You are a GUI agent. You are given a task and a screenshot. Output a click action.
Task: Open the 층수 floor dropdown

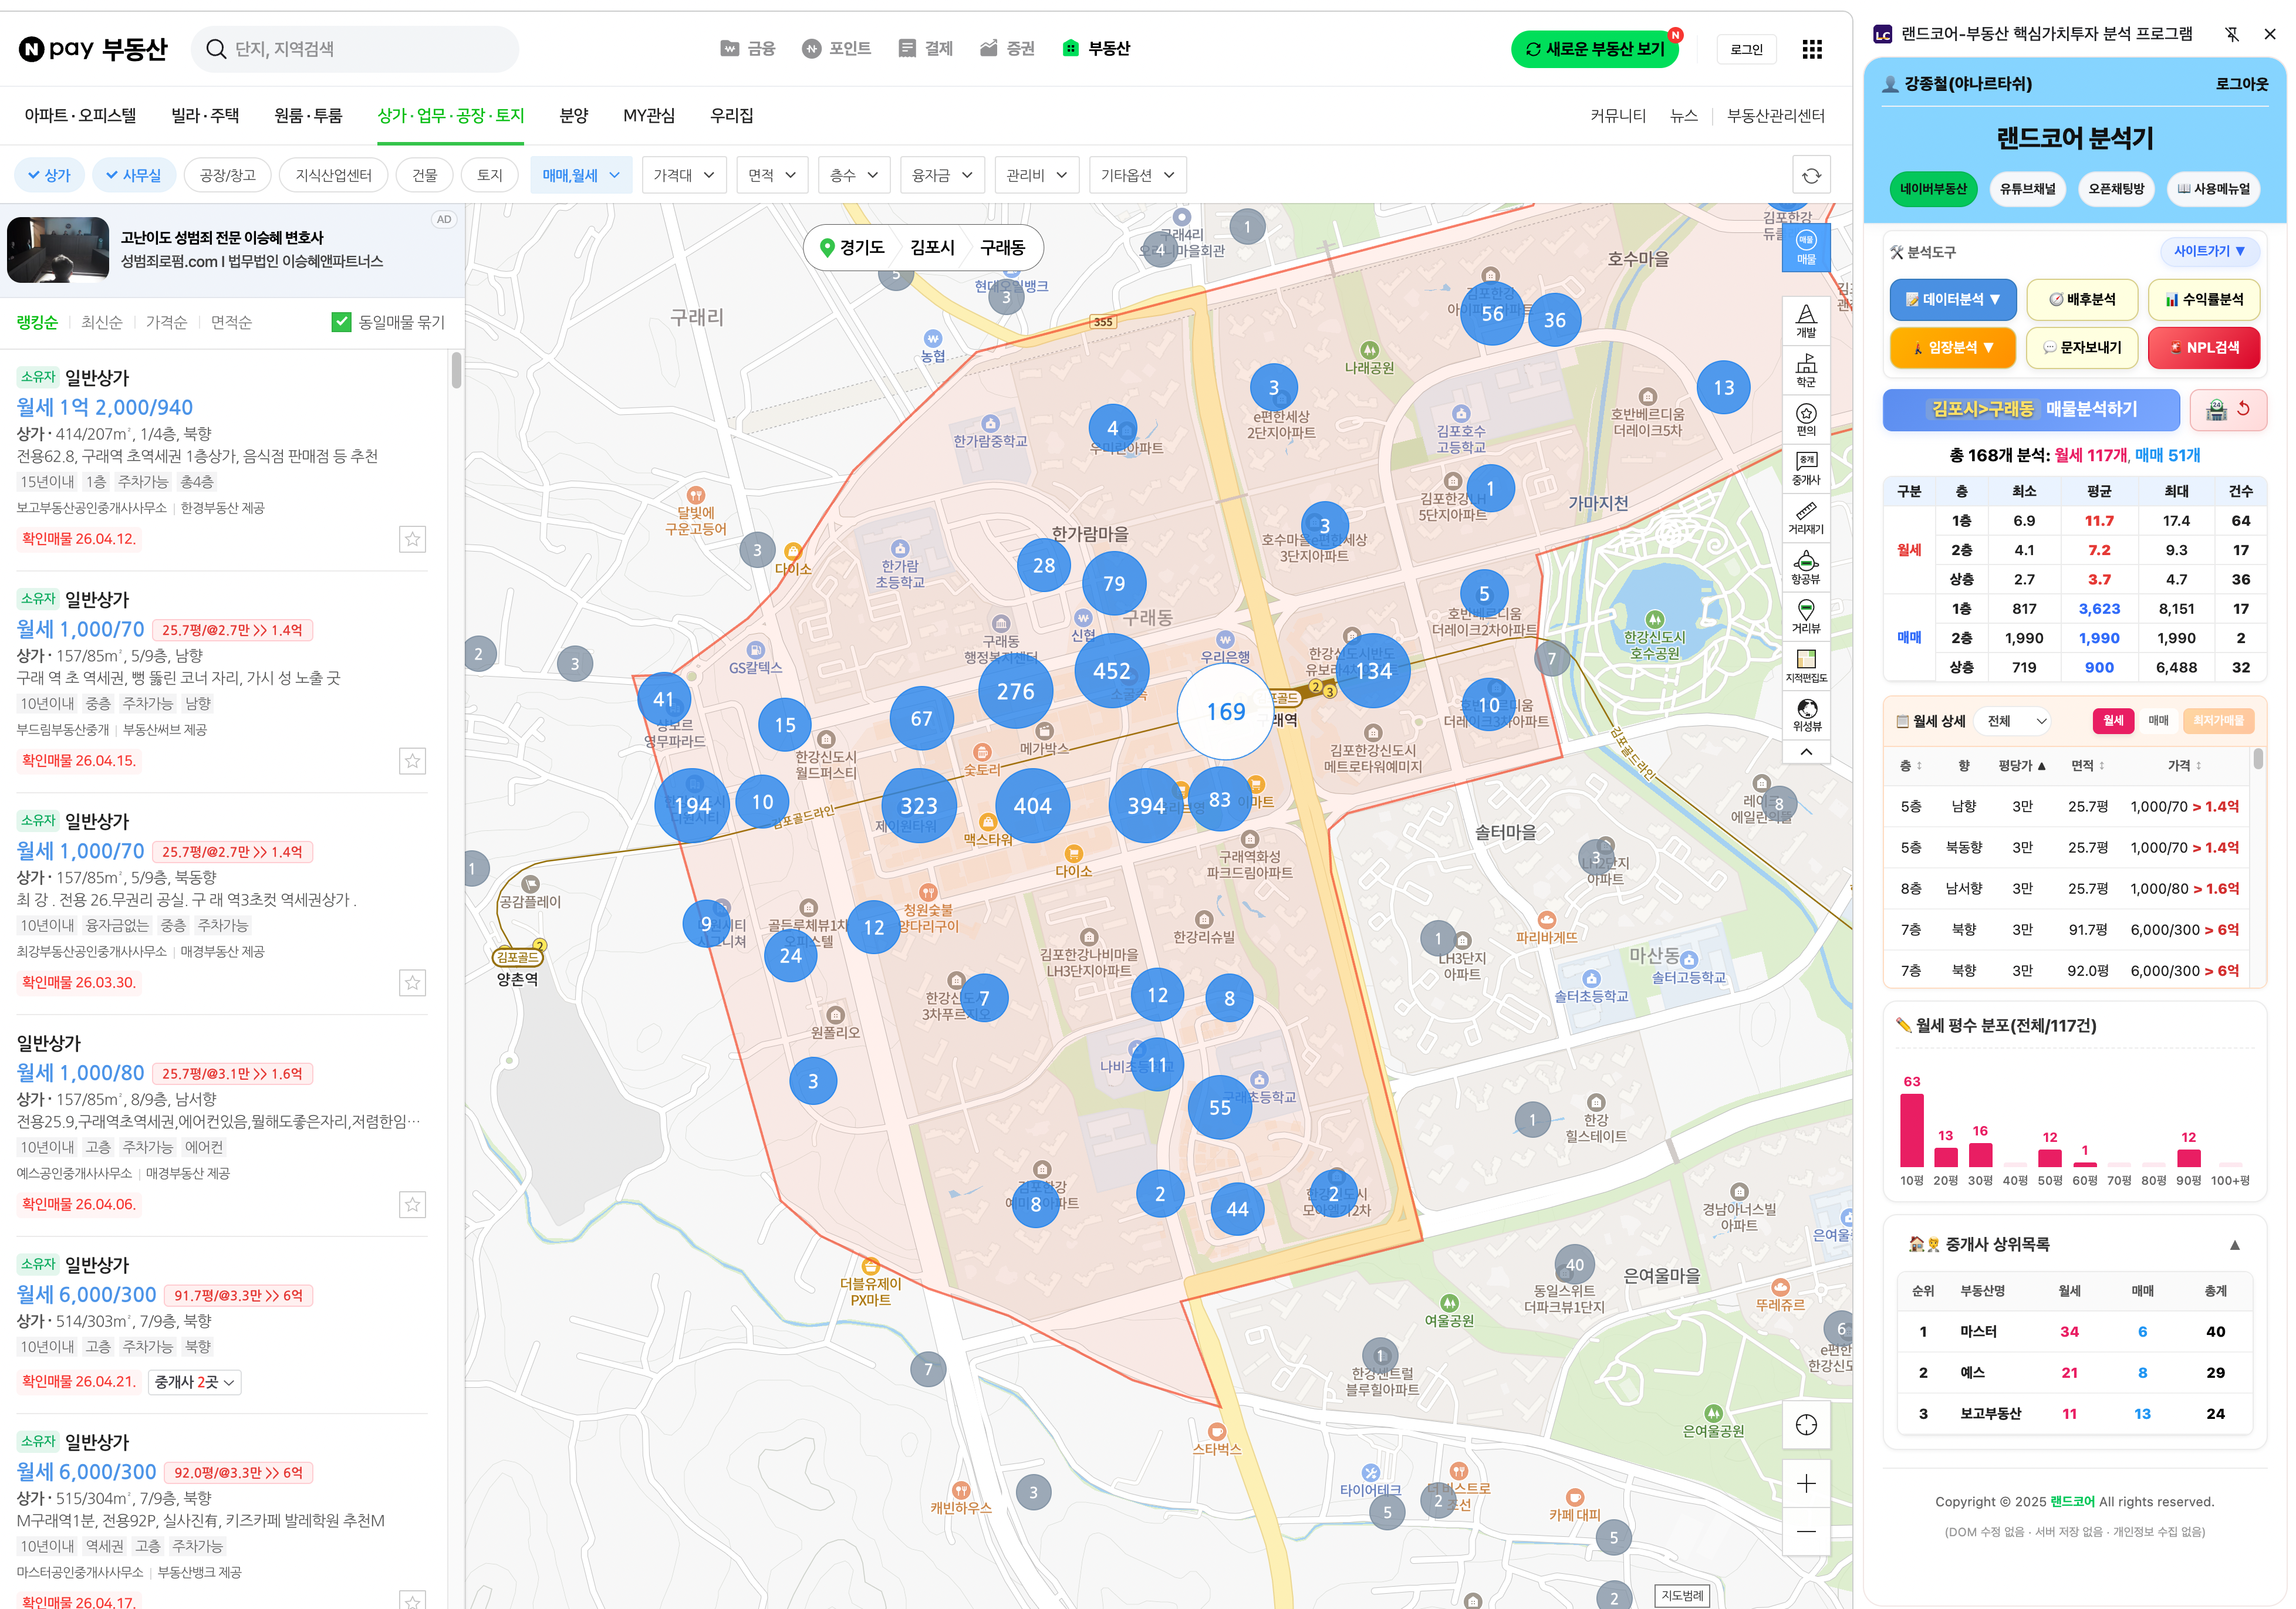(x=853, y=176)
